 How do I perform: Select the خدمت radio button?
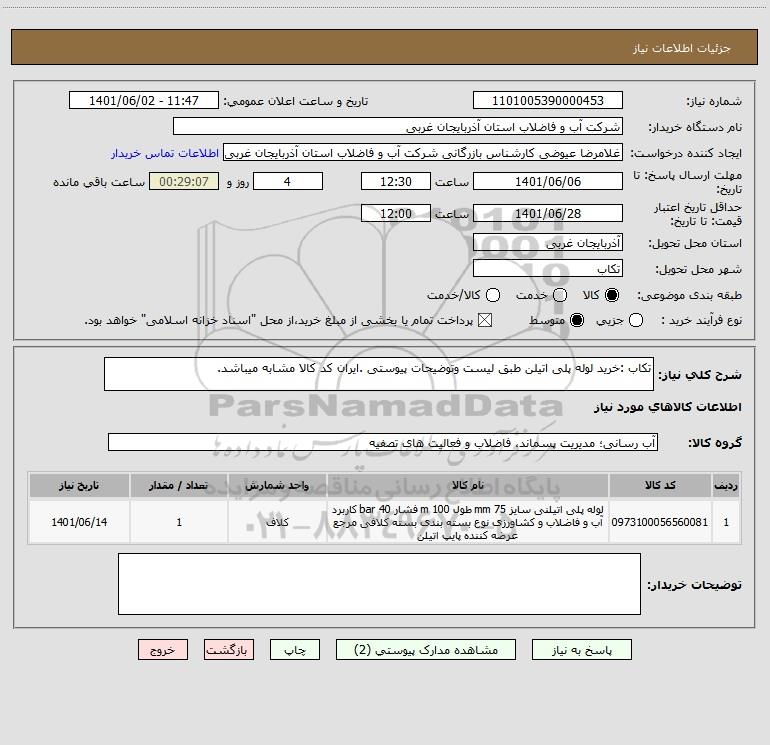tap(560, 295)
